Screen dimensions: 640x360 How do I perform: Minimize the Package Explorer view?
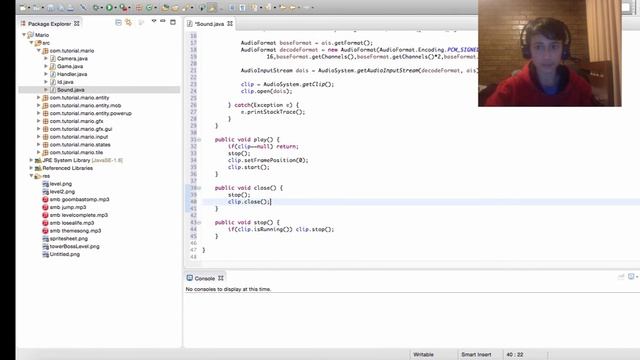[163, 21]
